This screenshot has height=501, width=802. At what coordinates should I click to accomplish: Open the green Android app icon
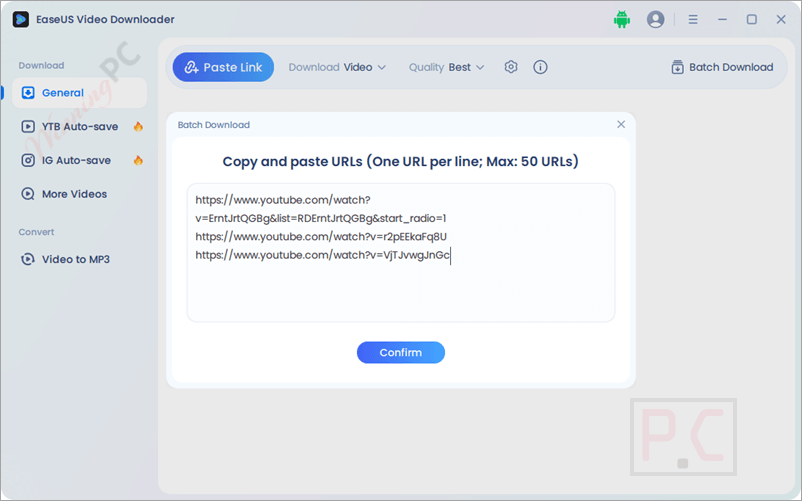pos(621,19)
